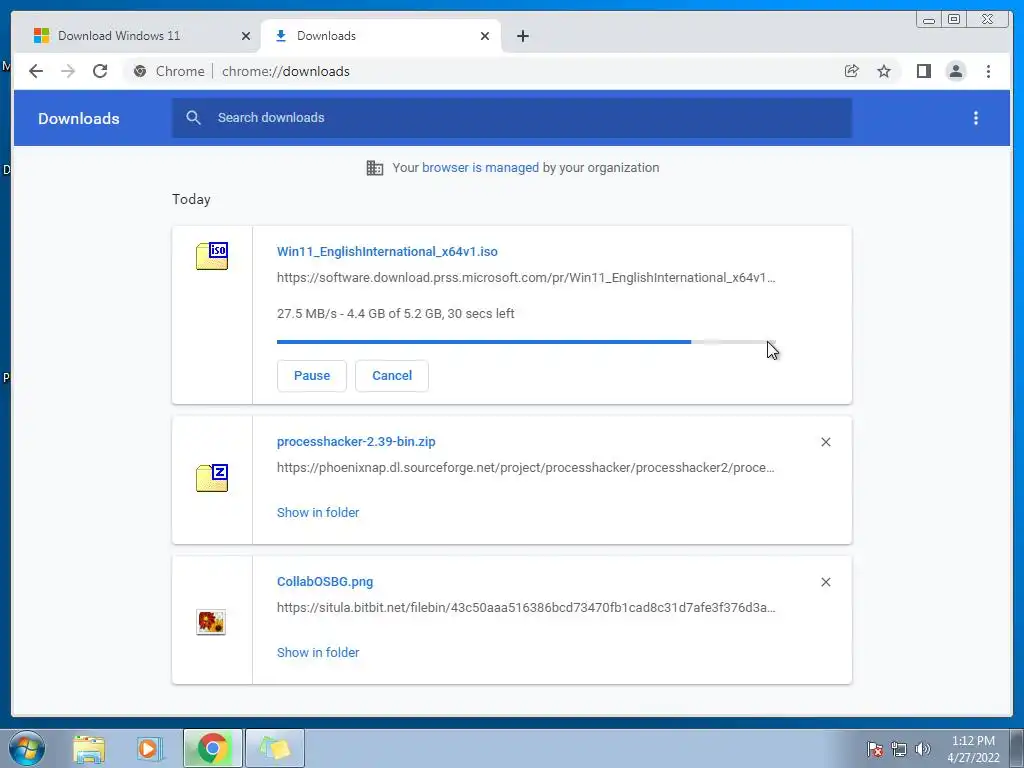Click the 'browser is managed' link

click(480, 168)
